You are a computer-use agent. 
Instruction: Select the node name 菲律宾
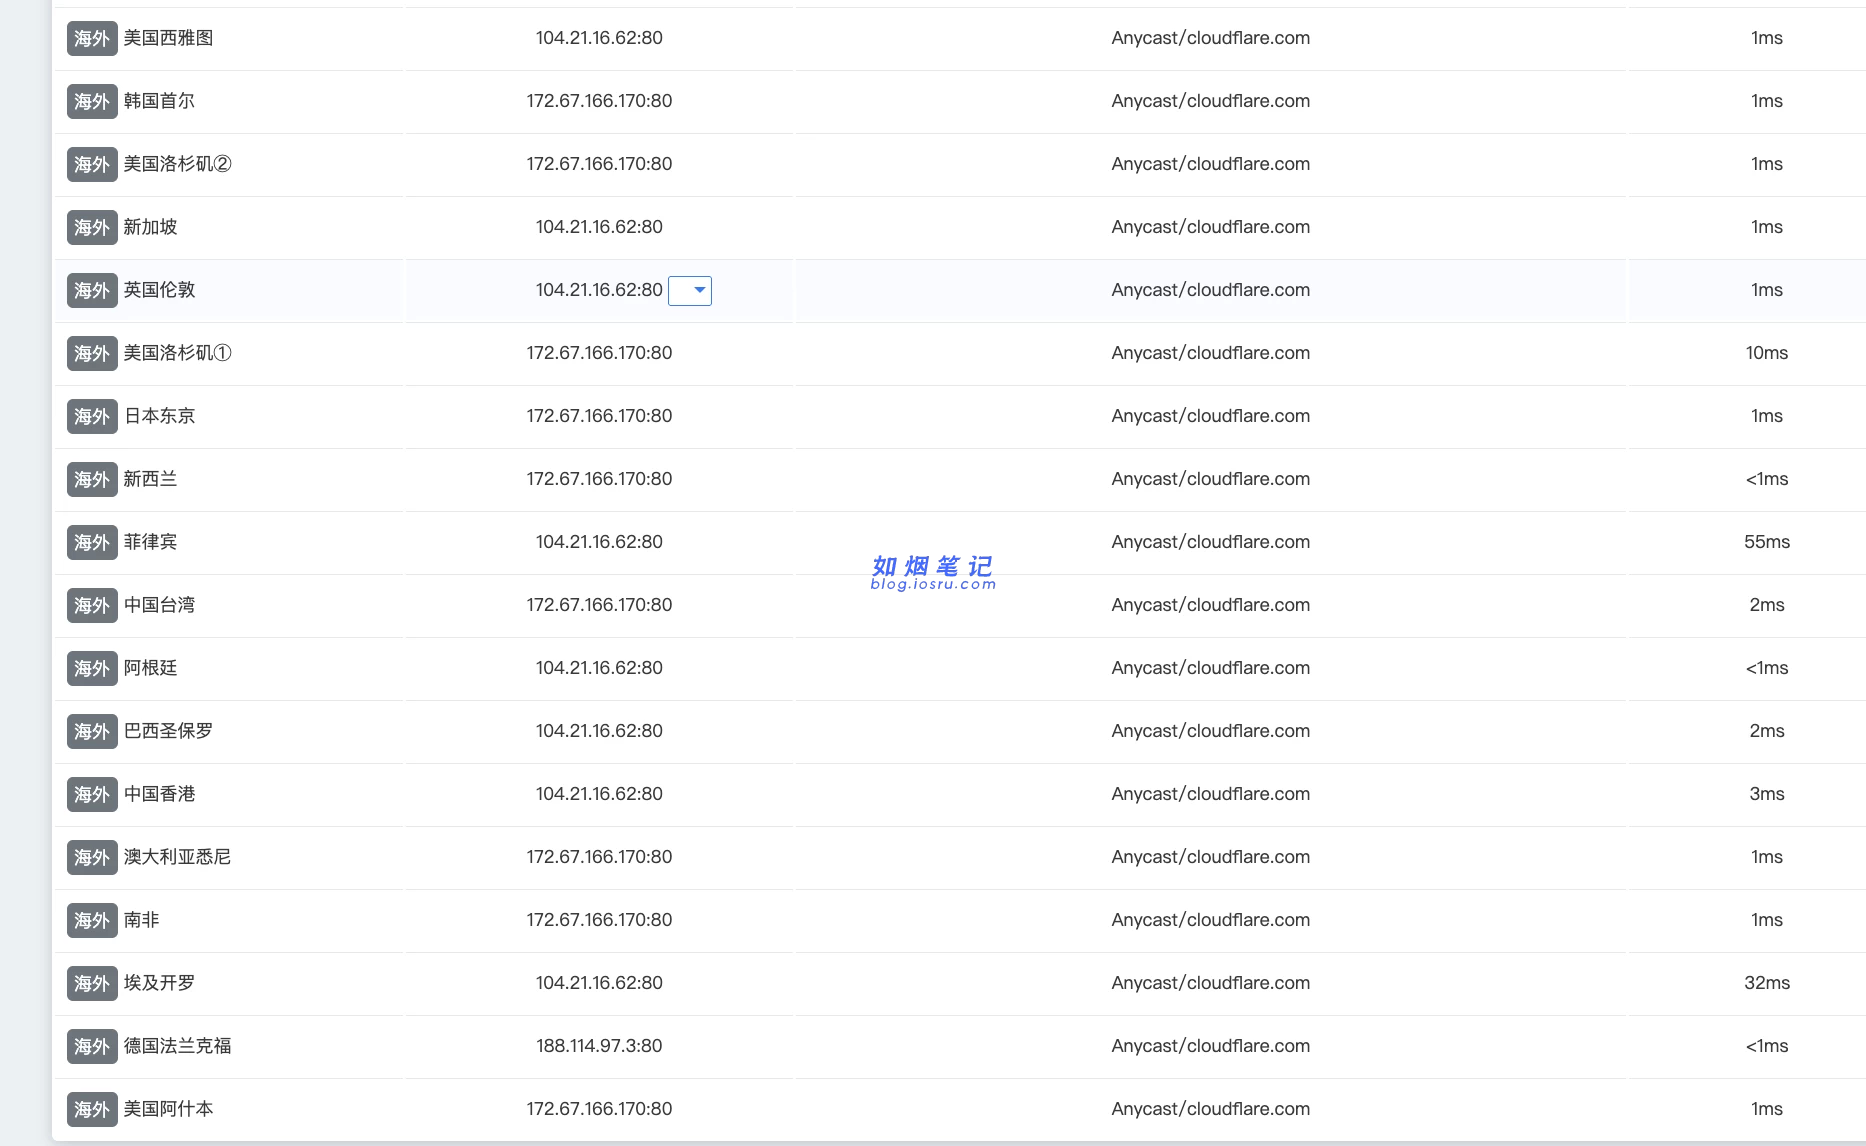point(150,542)
